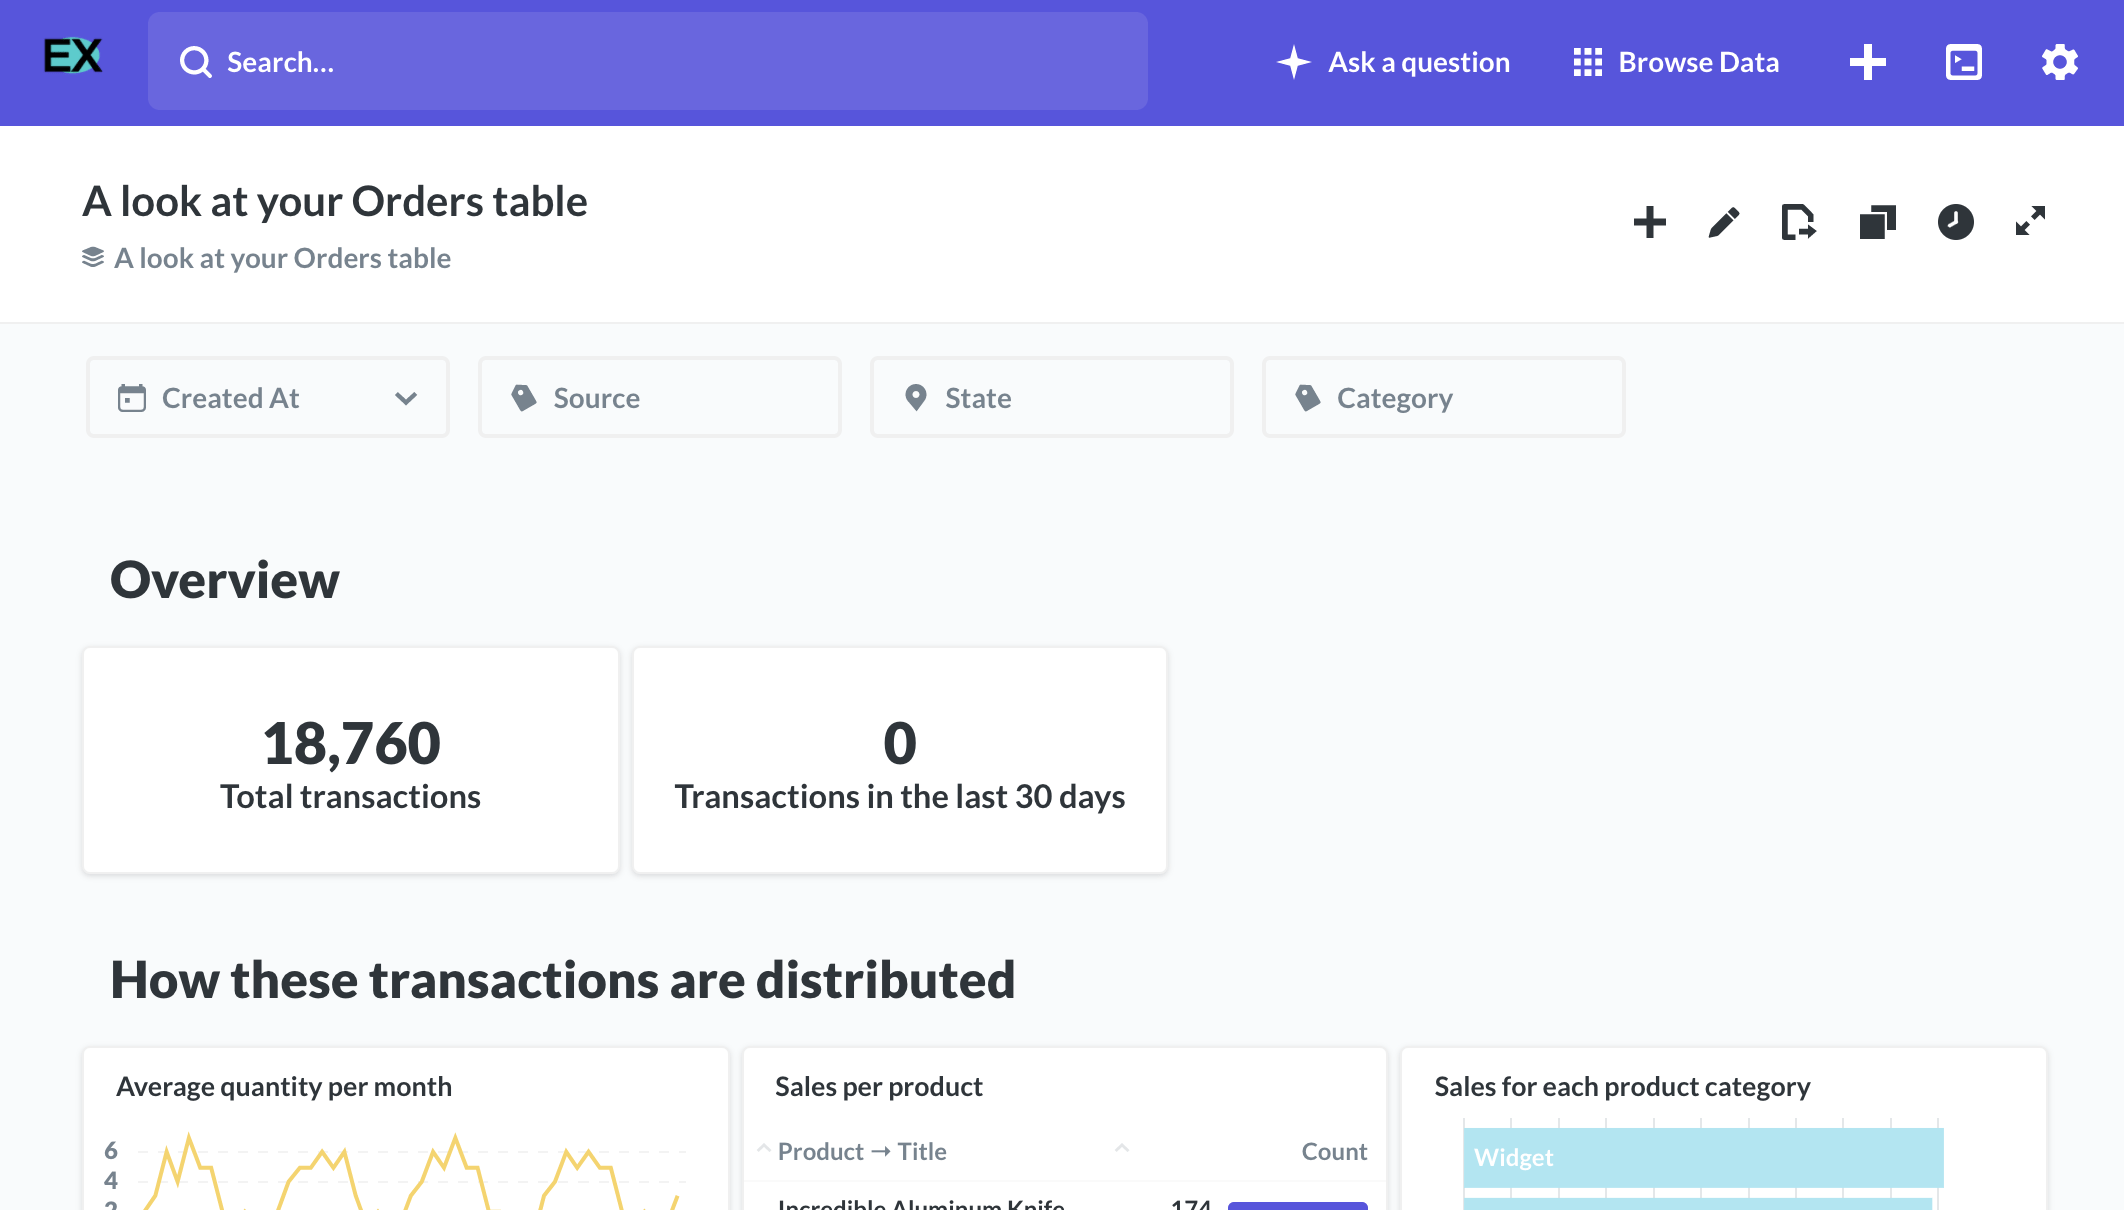This screenshot has height=1210, width=2124.
Task: Click the fullscreen expand icon
Action: point(2029,223)
